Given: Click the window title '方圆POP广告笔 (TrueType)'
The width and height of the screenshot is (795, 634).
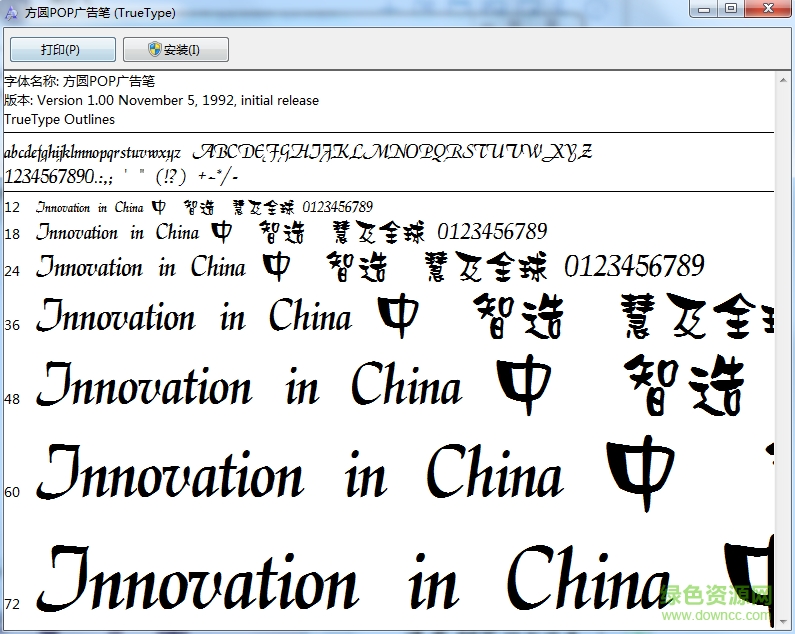Looking at the screenshot, I should (100, 13).
